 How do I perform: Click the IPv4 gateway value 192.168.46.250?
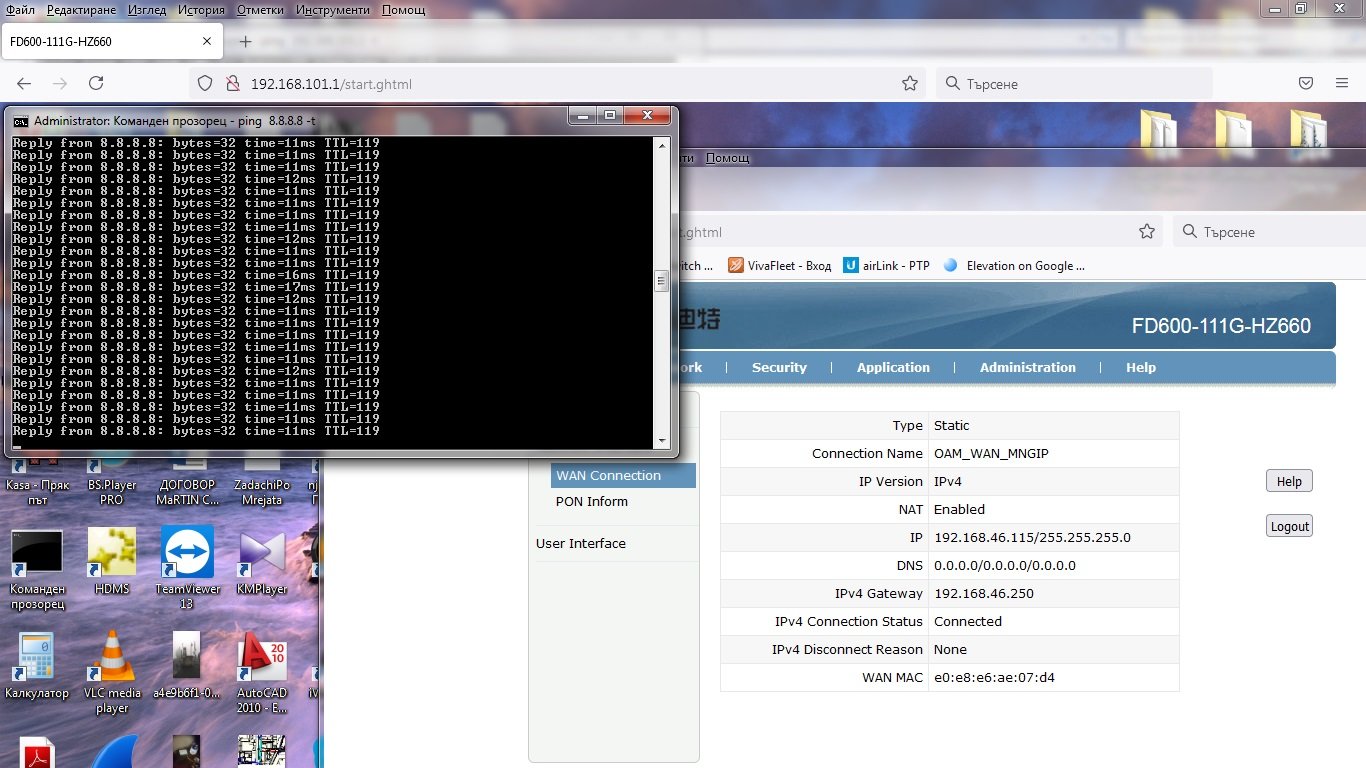pyautogui.click(x=984, y=593)
